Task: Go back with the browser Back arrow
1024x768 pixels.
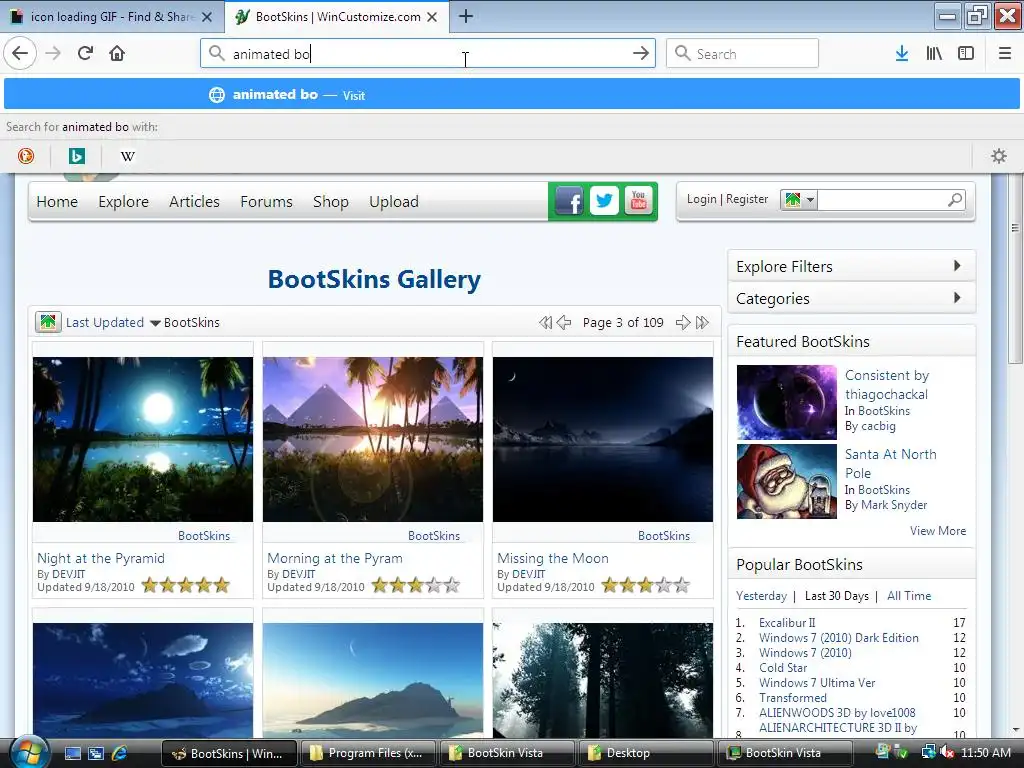Action: [x=20, y=53]
